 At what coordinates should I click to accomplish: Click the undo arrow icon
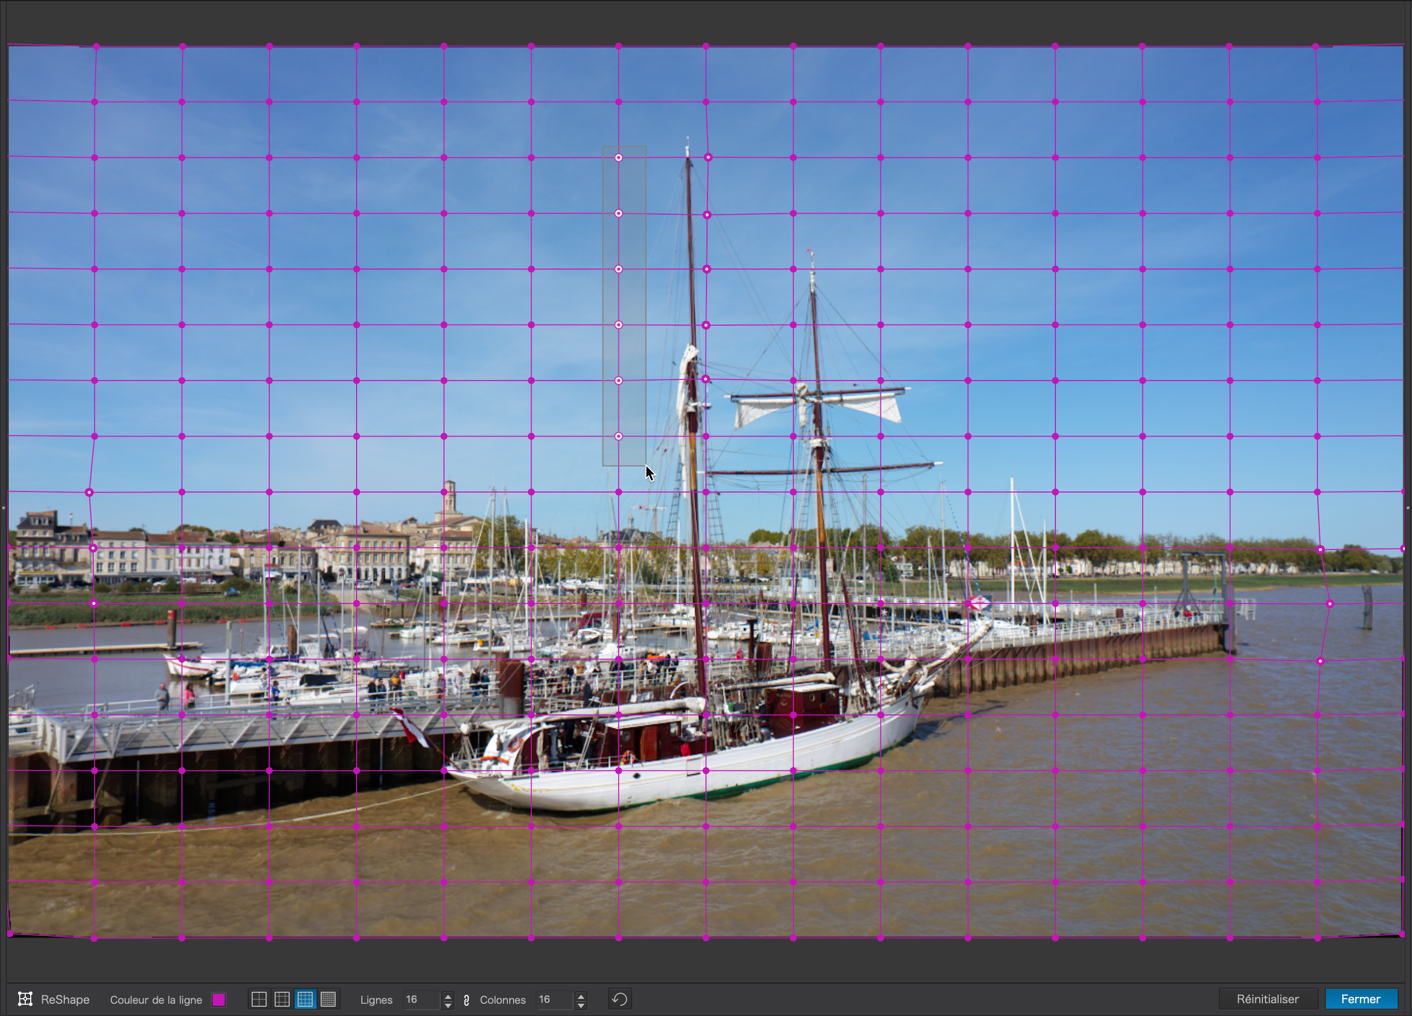tap(619, 999)
